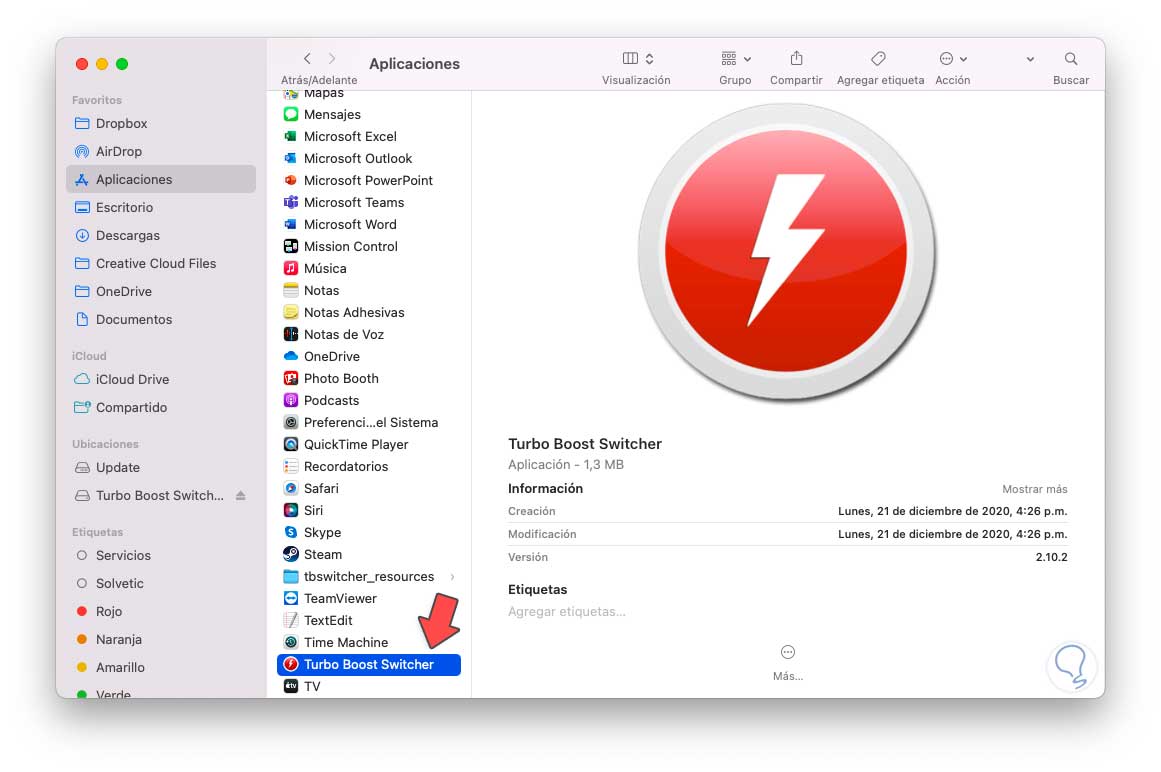1161x772 pixels.
Task: Select the Notas app icon
Action: [291, 290]
